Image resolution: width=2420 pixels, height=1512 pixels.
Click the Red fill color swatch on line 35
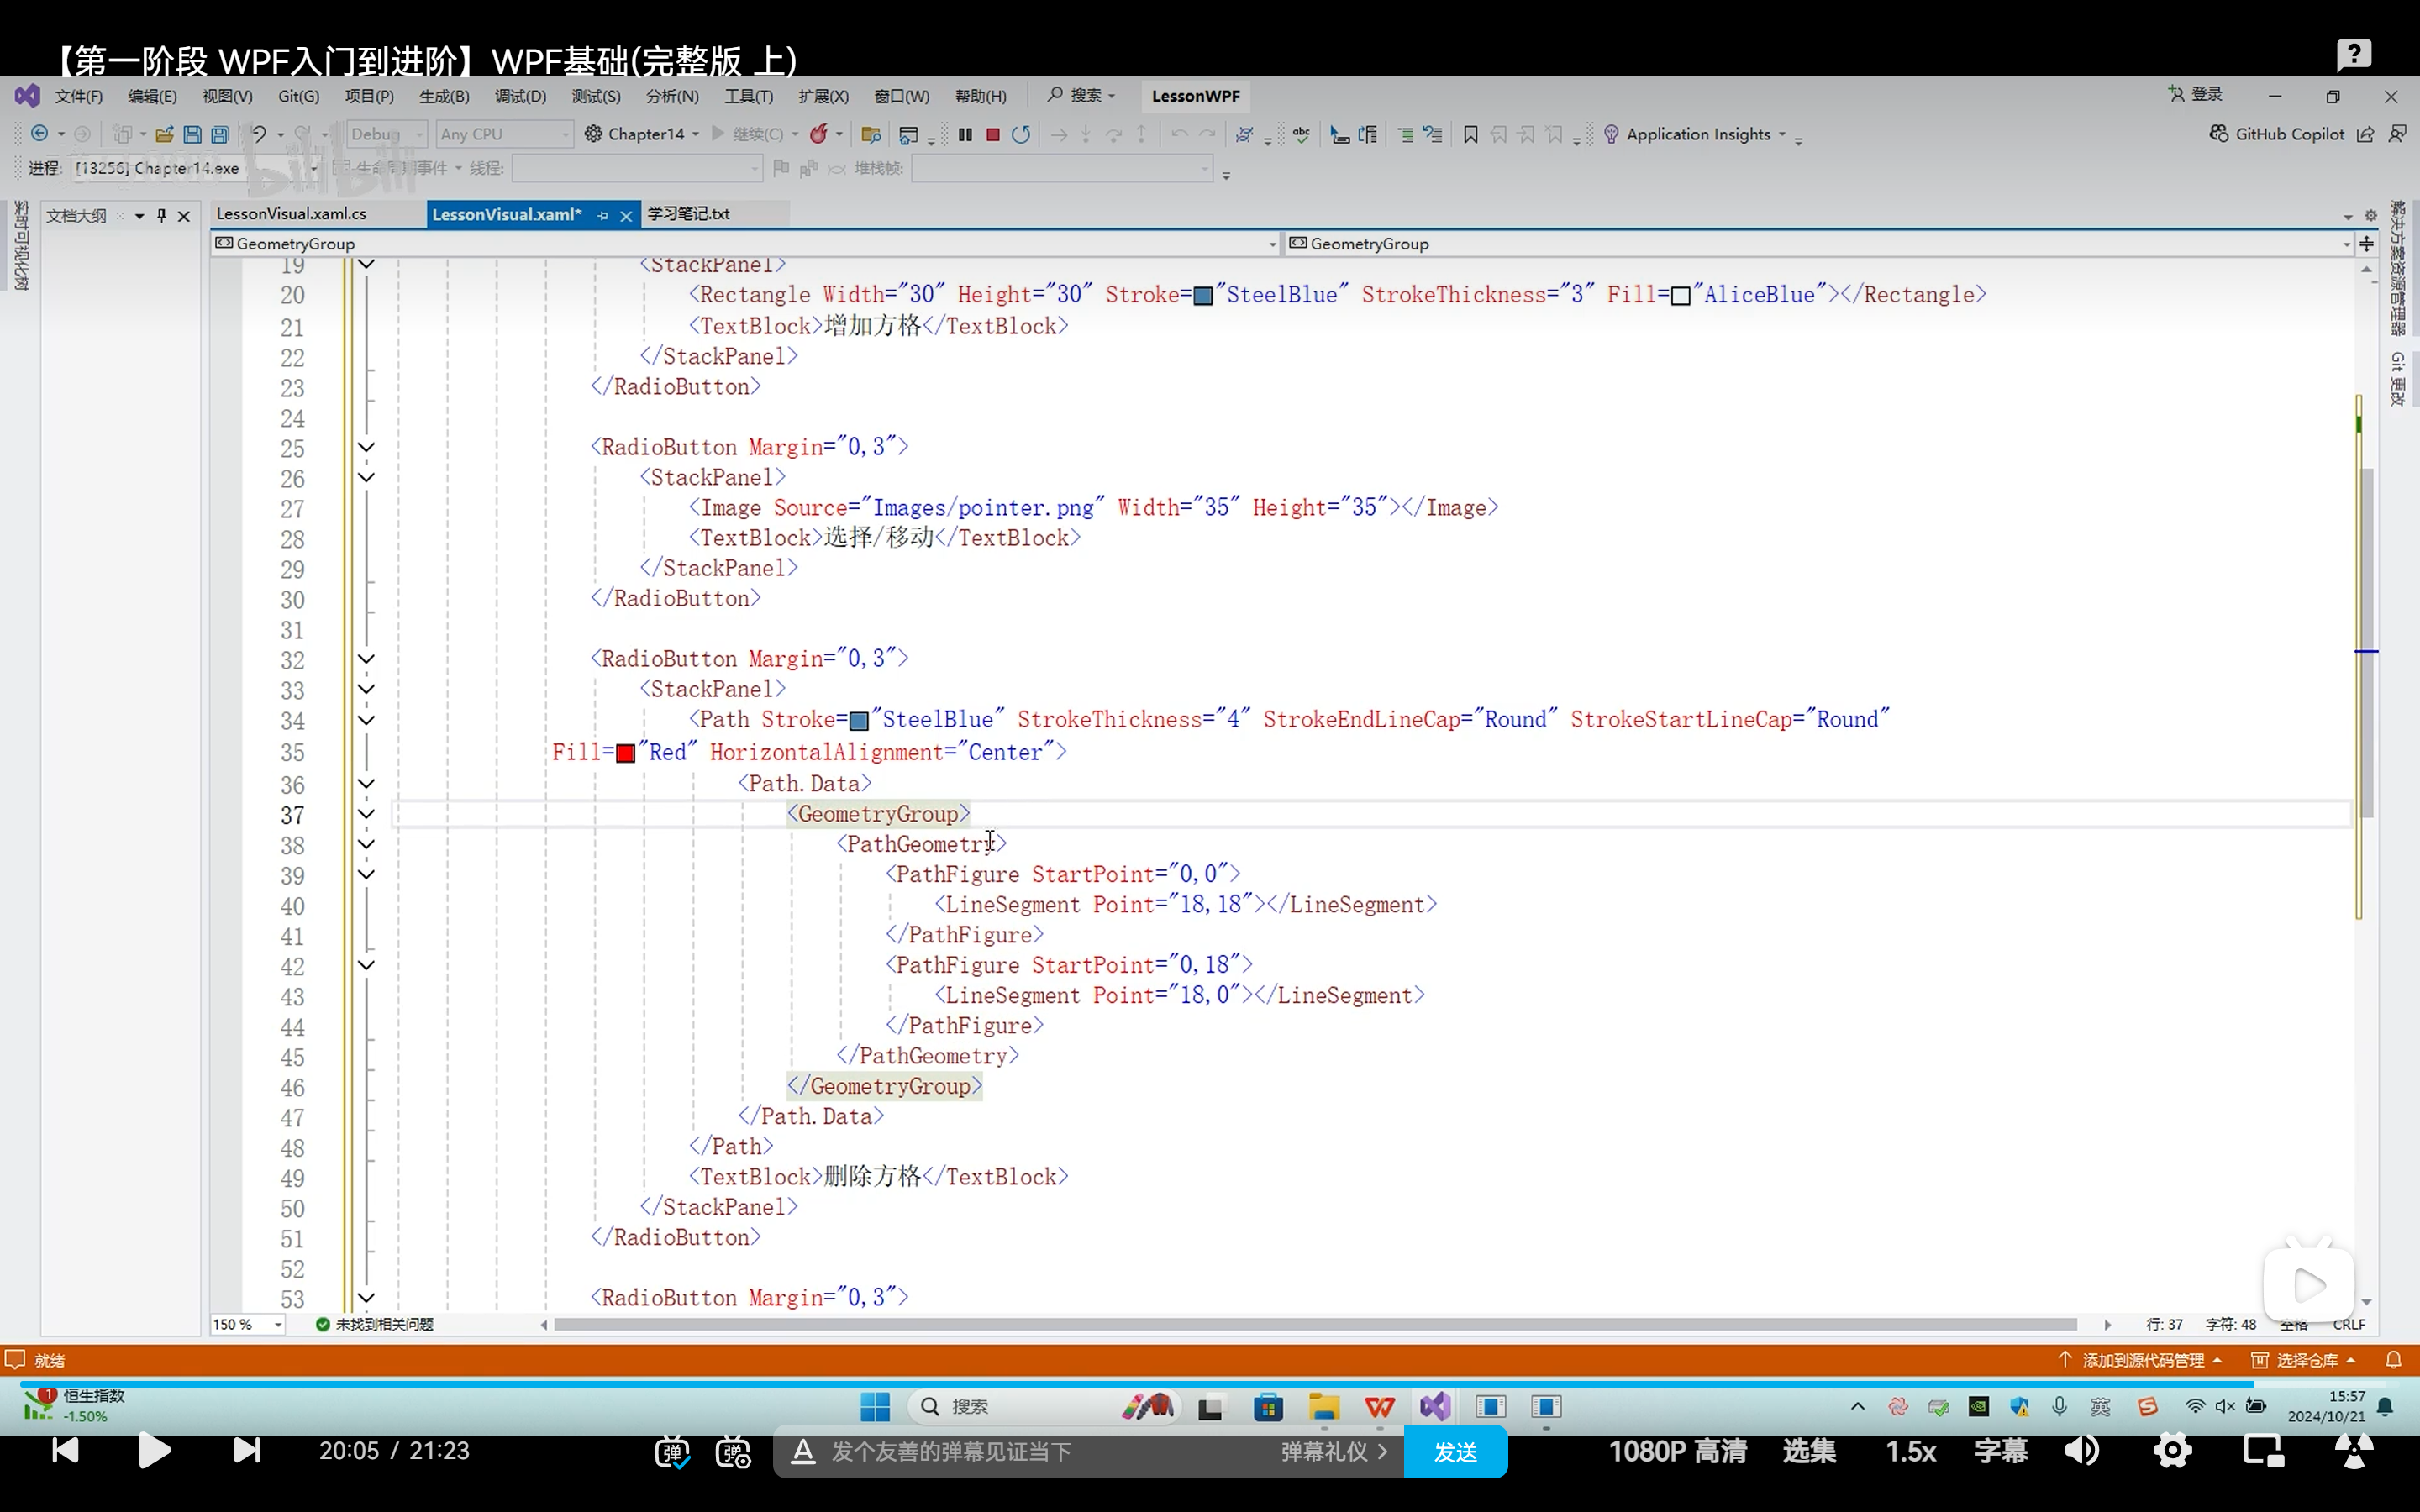(625, 753)
